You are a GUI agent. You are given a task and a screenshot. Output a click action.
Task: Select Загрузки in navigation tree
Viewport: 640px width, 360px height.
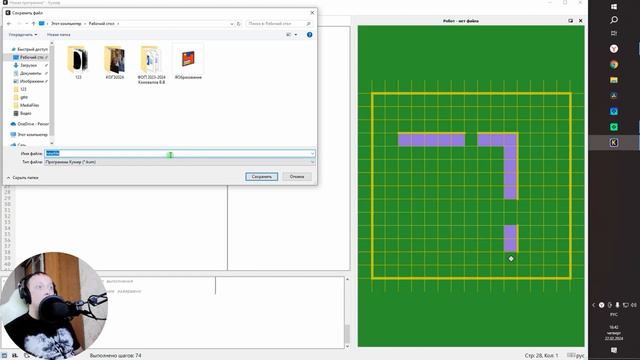click(28, 65)
